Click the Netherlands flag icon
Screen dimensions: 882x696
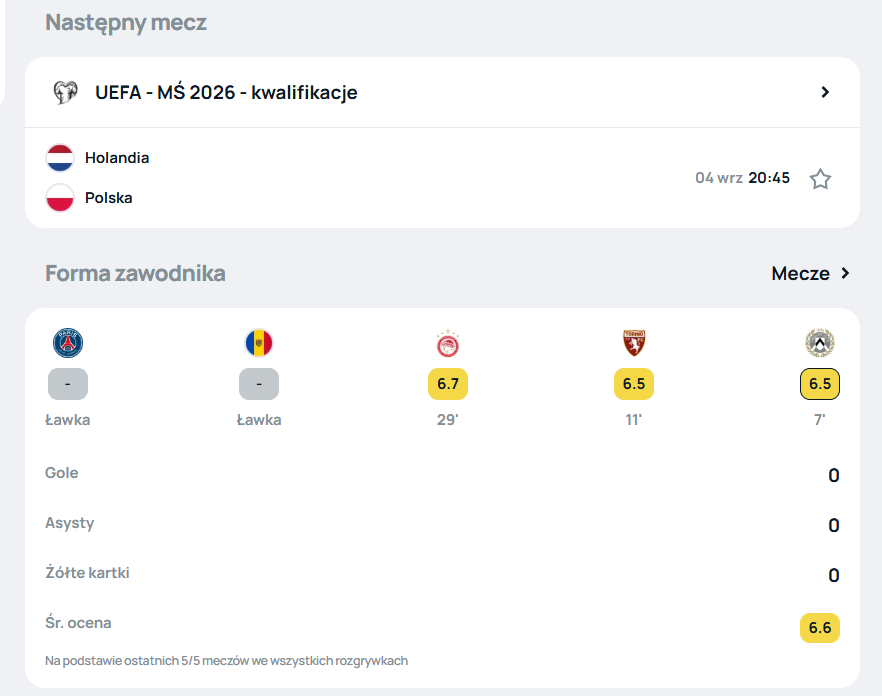[x=60, y=158]
